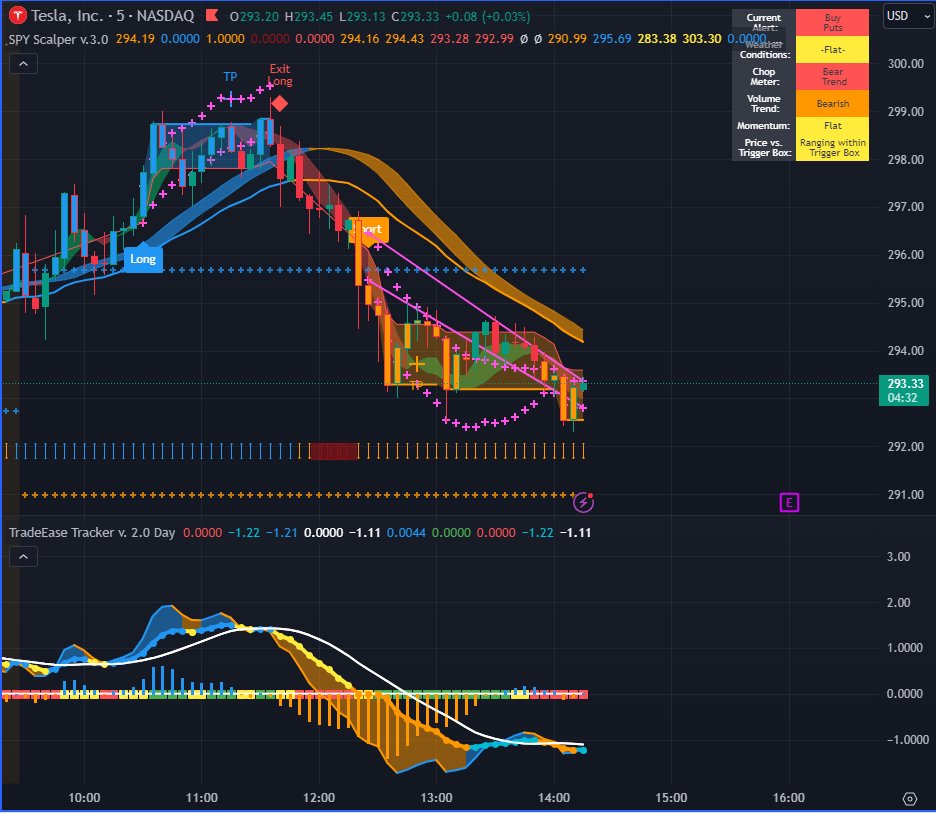Image resolution: width=936 pixels, height=814 pixels.
Task: Click the Current Alert label
Action: click(x=763, y=23)
